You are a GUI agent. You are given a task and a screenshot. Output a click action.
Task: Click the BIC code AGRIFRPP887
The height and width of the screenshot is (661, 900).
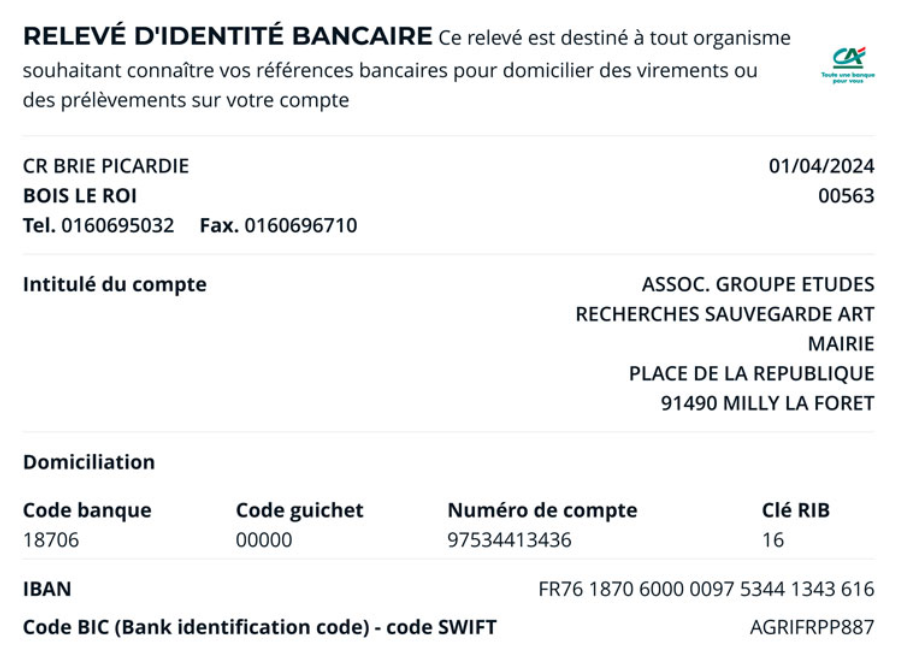point(812,627)
